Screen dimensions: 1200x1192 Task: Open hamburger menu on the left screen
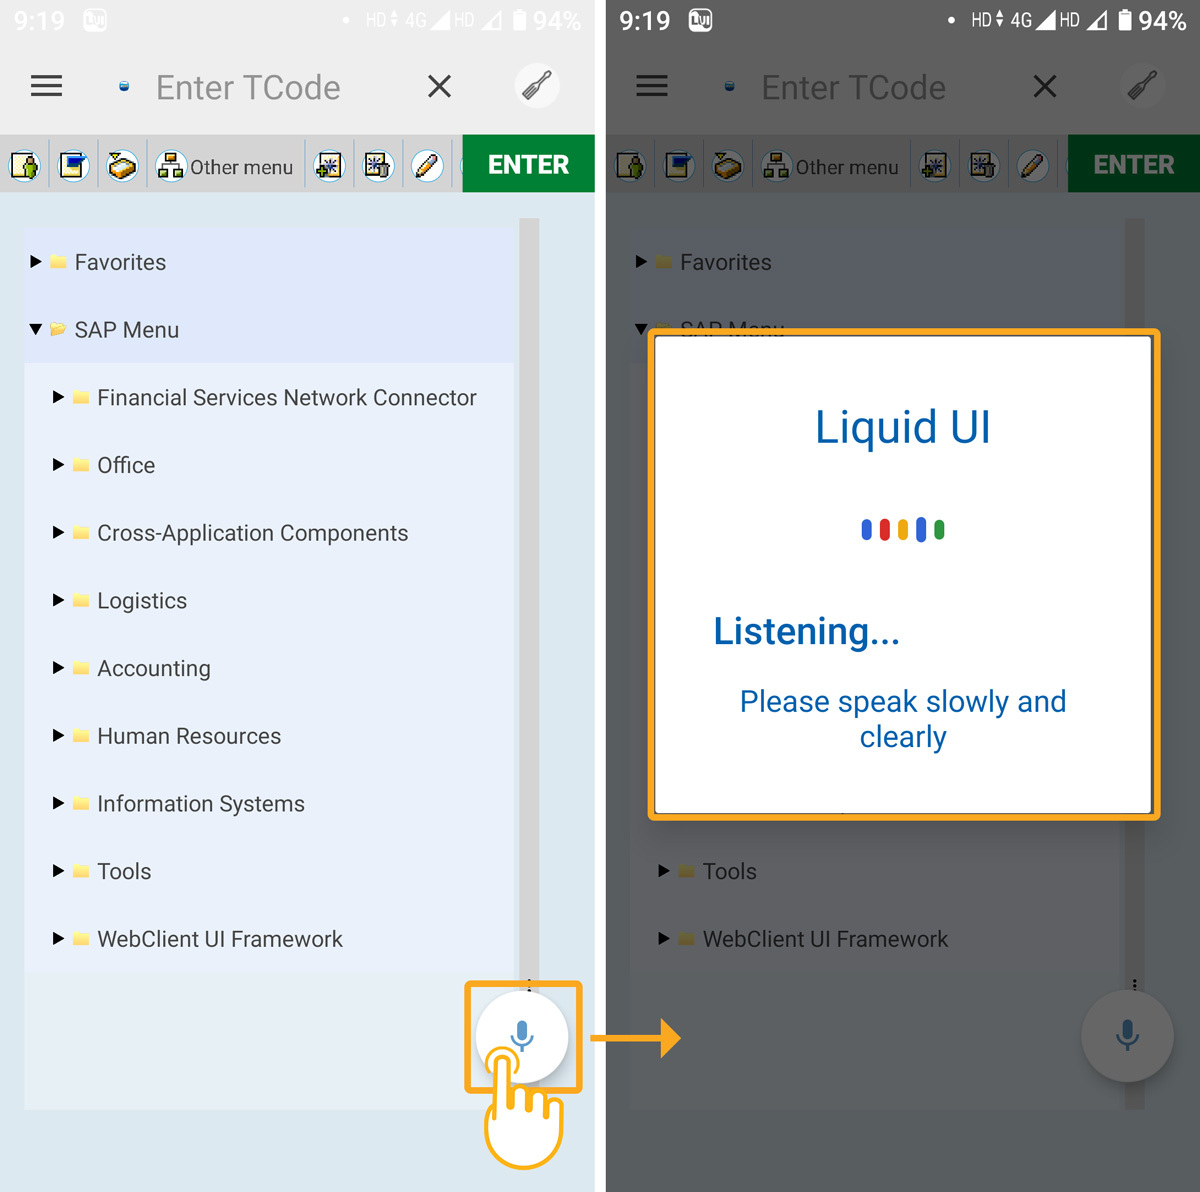[x=46, y=87]
